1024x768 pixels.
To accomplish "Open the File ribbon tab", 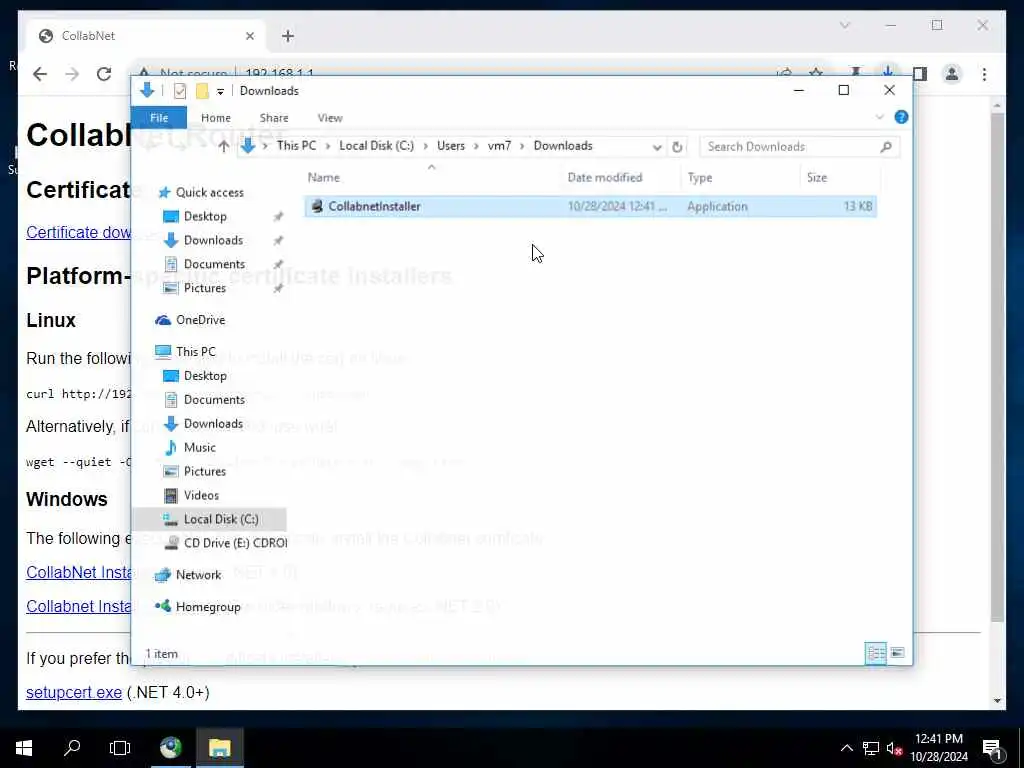I will [x=159, y=118].
